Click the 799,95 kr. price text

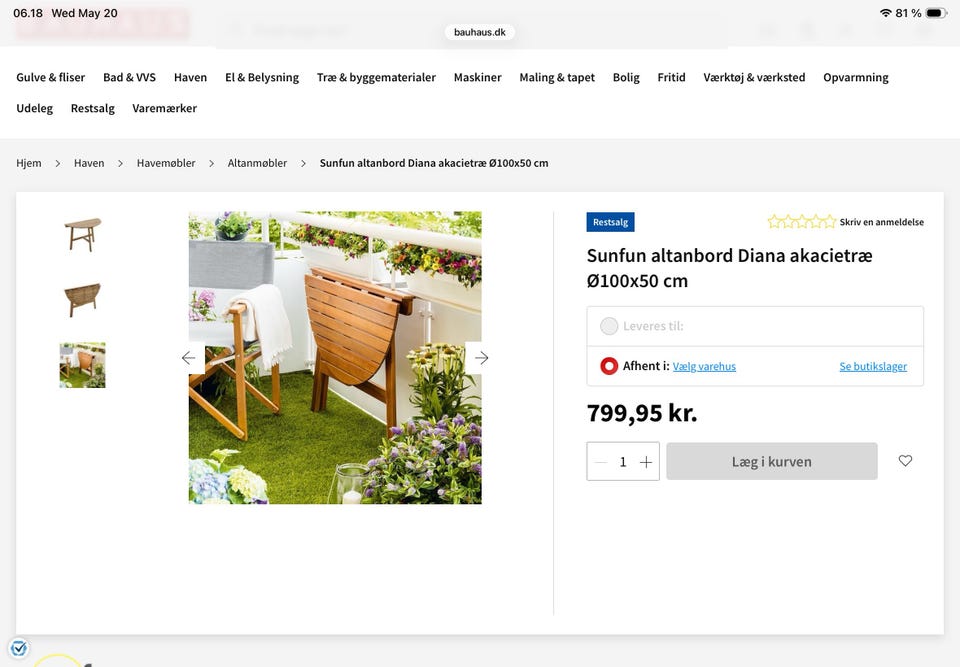[x=642, y=413]
